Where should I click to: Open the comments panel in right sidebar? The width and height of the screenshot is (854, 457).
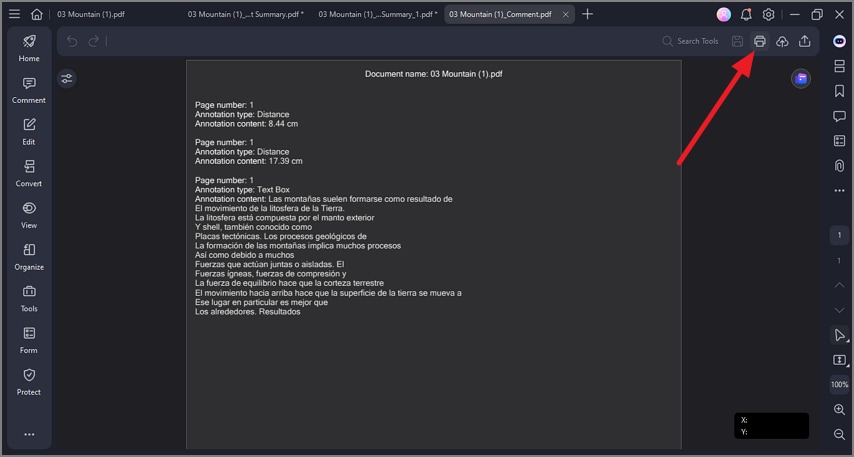pyautogui.click(x=839, y=116)
